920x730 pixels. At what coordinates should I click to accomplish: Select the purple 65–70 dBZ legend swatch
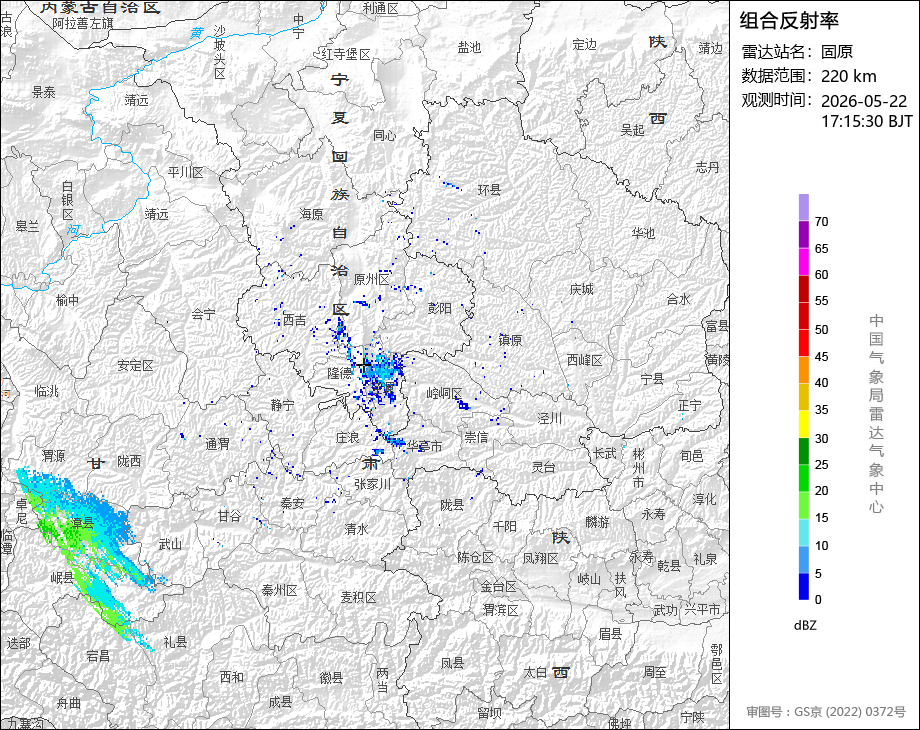(x=803, y=235)
